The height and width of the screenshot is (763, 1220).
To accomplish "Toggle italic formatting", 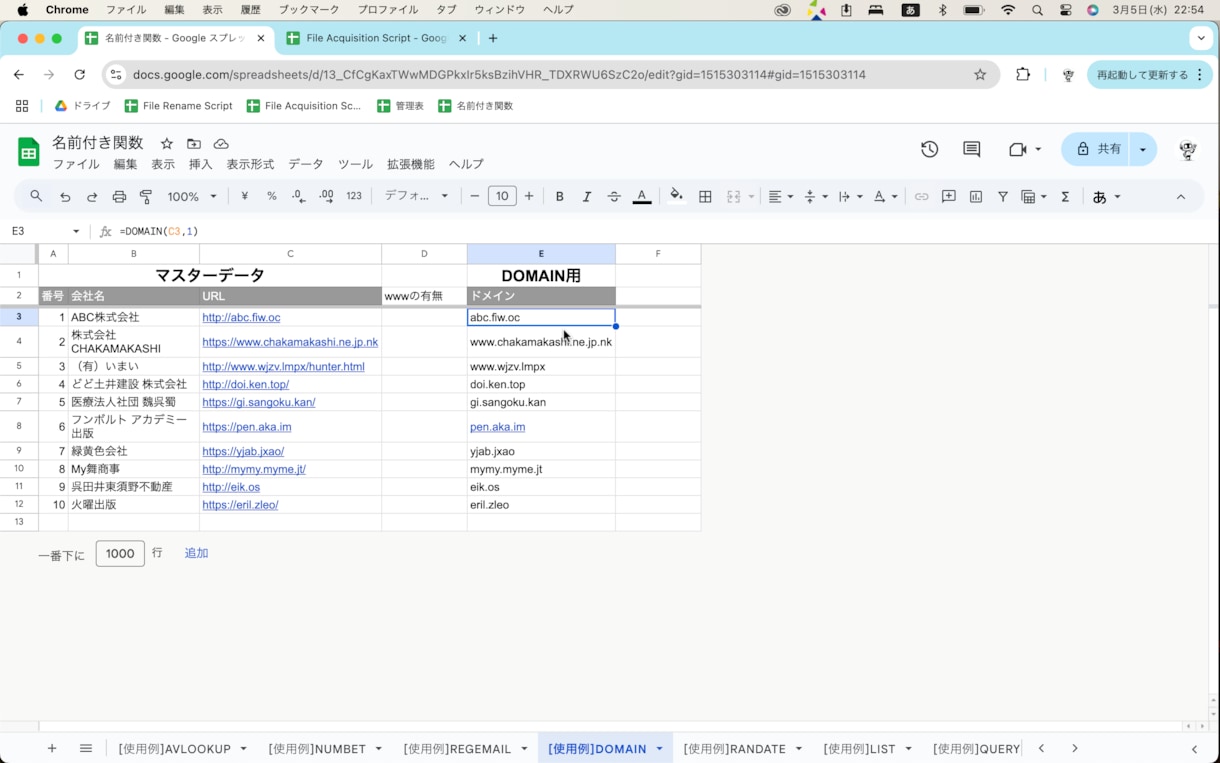I will pyautogui.click(x=587, y=197).
